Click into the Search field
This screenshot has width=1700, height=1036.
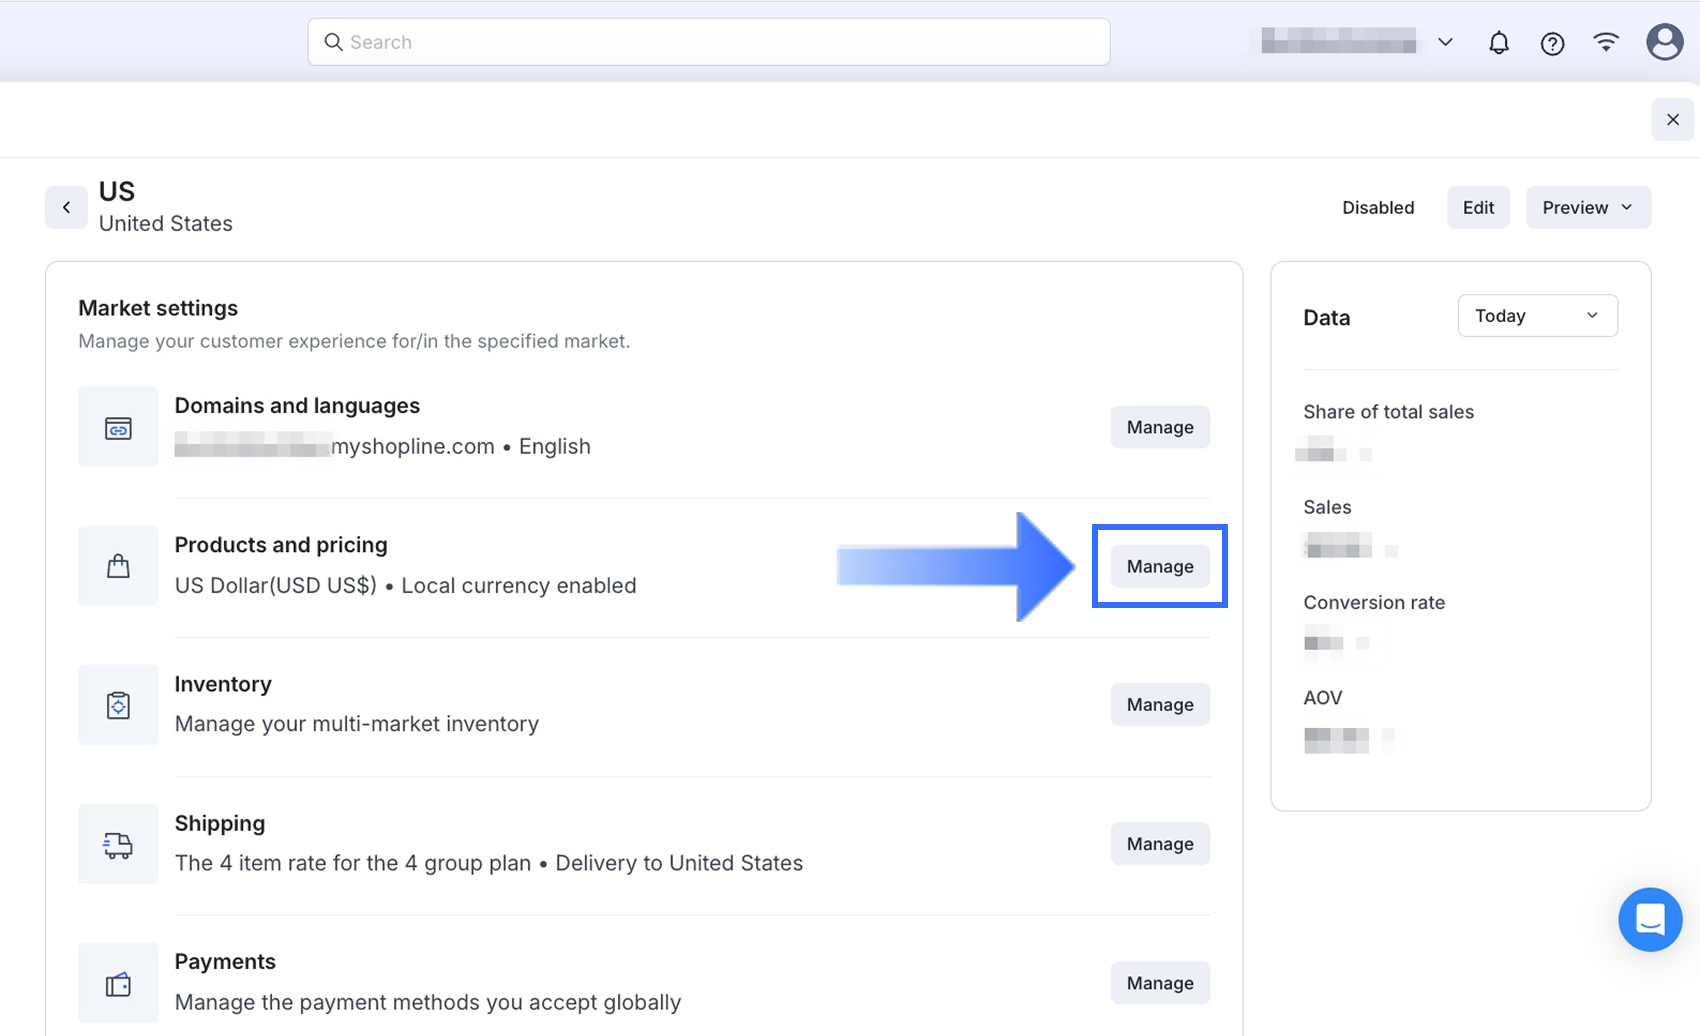708,42
